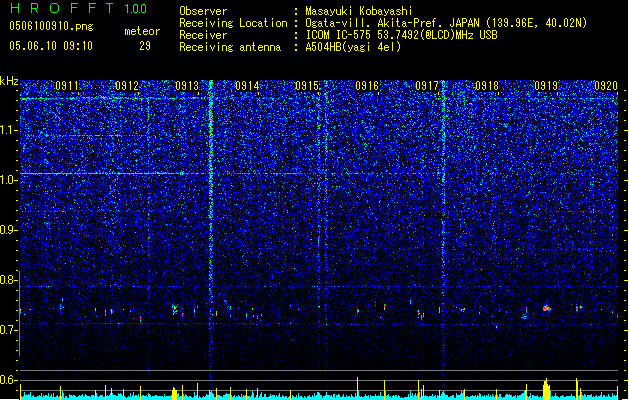Click the 0914 time marker
629x400 pixels.
[247, 86]
